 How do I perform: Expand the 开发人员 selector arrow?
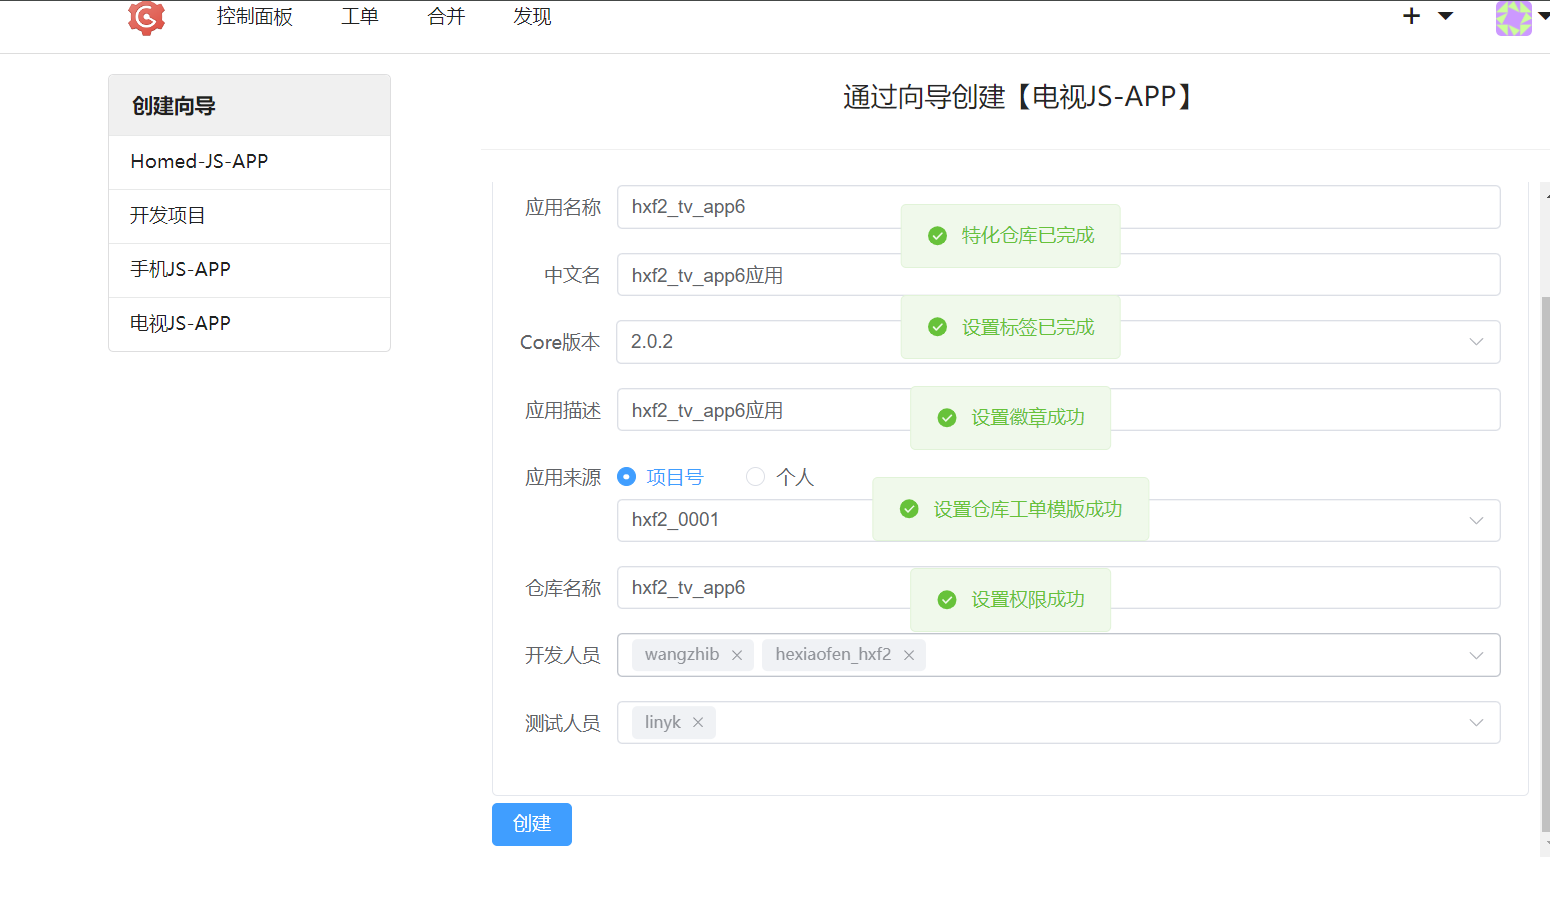(1475, 655)
